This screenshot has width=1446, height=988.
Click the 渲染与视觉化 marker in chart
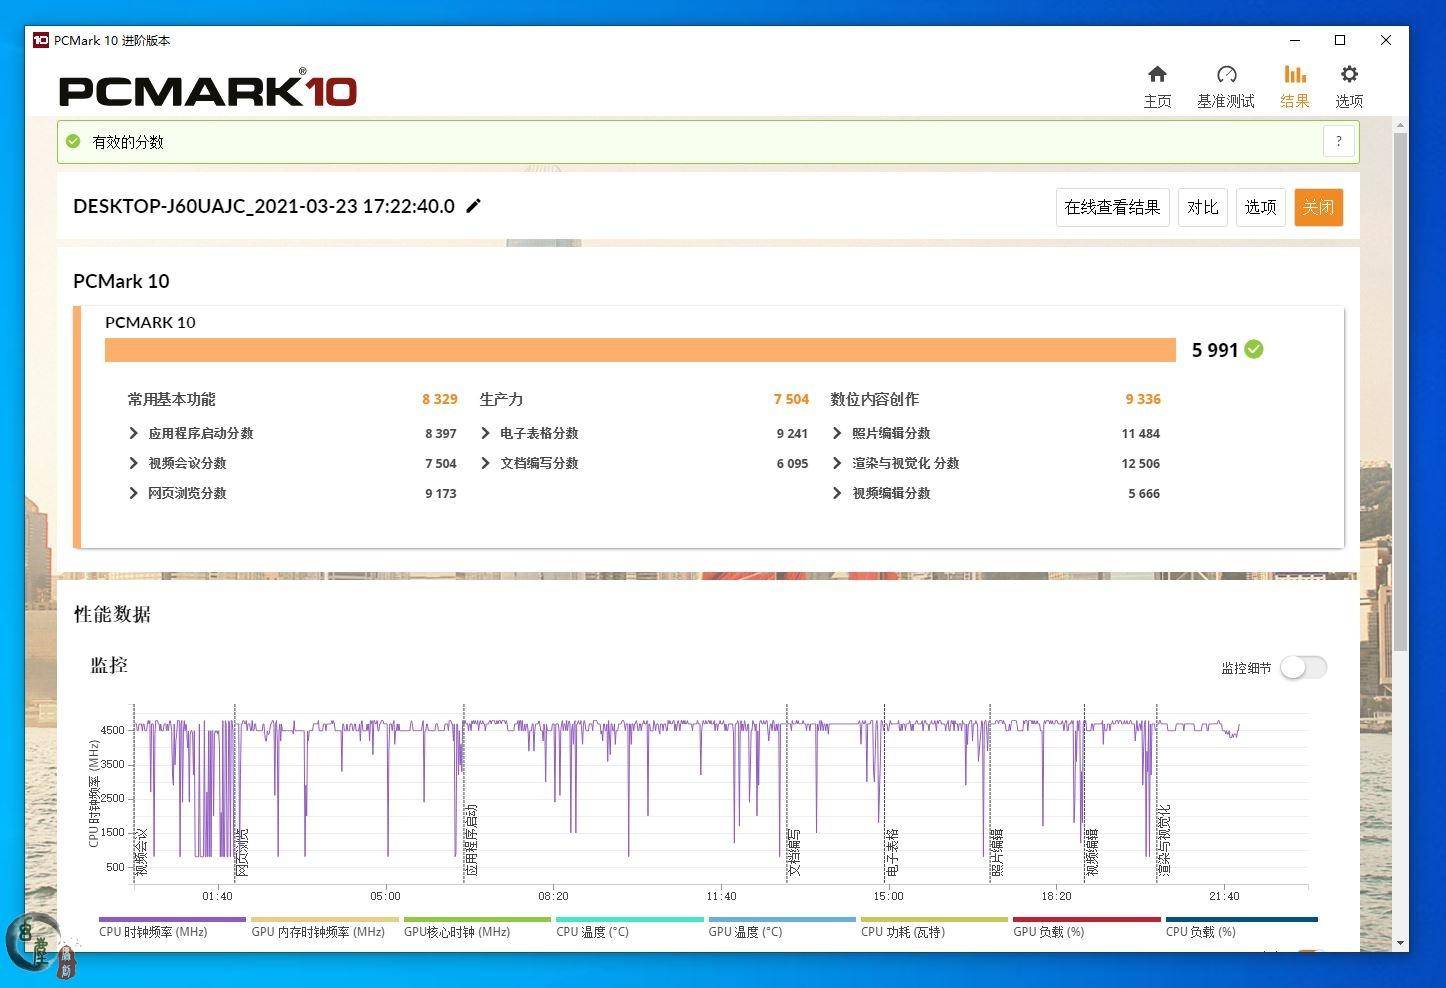pyautogui.click(x=1164, y=841)
